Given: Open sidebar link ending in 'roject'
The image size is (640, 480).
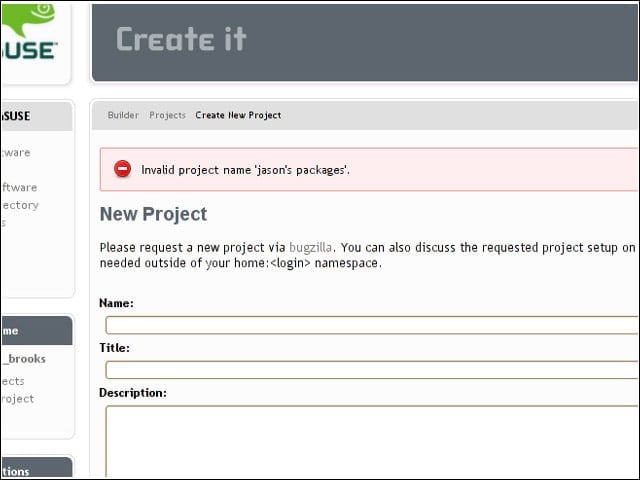Looking at the screenshot, I should [x=18, y=399].
